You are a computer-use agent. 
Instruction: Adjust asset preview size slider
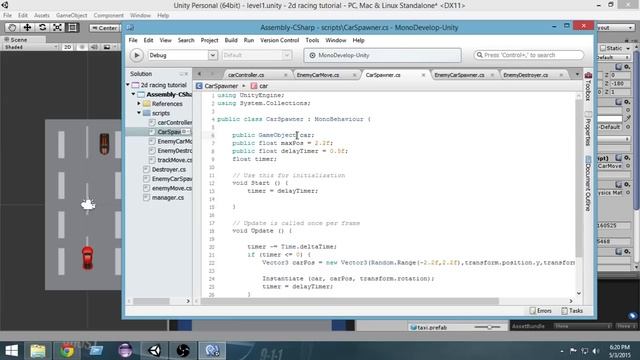(x=488, y=327)
